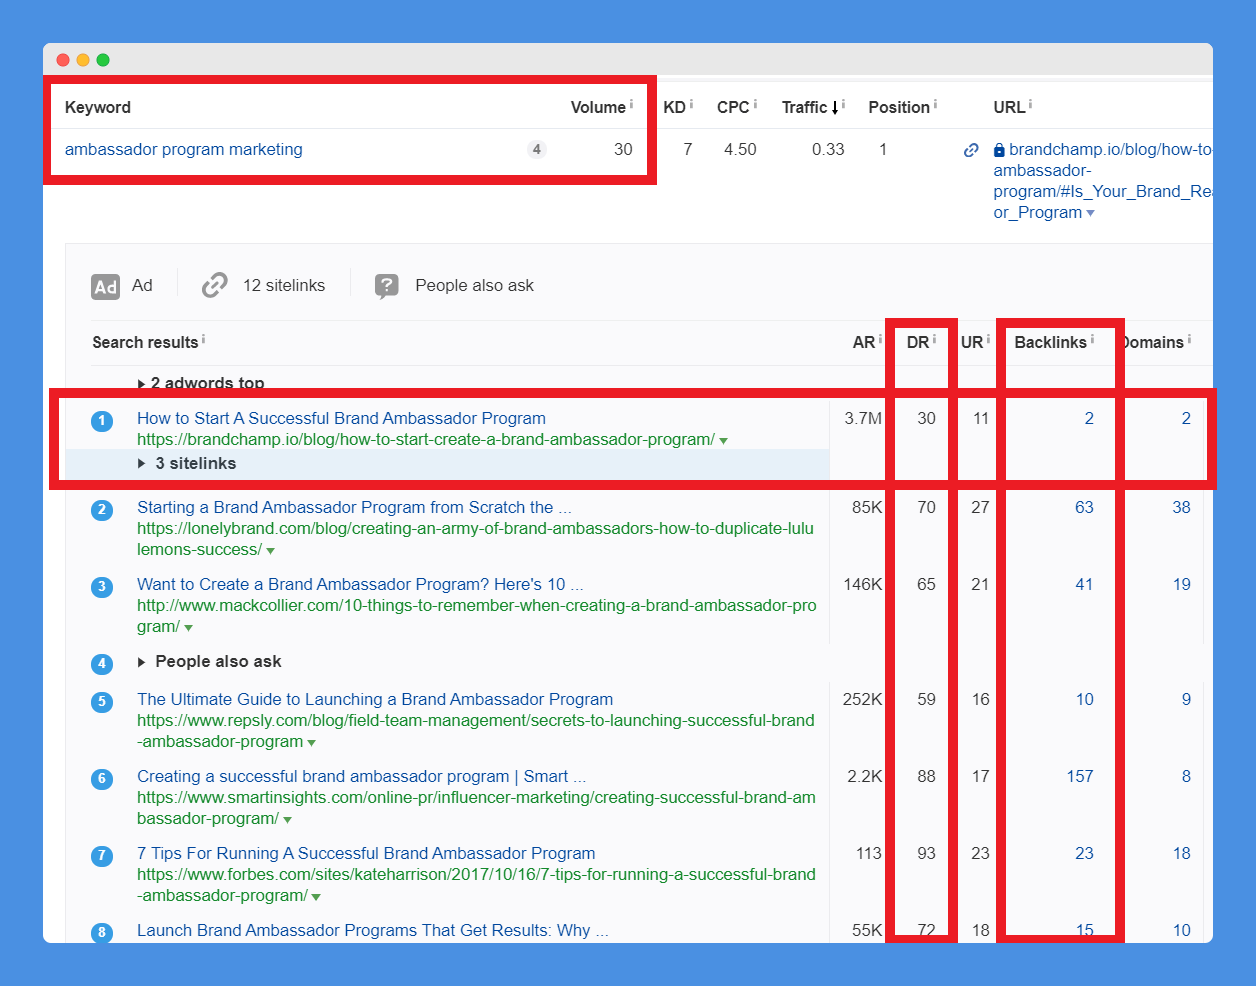Click domains count 38 for lonelybrand
1256x986 pixels.
click(x=1181, y=507)
